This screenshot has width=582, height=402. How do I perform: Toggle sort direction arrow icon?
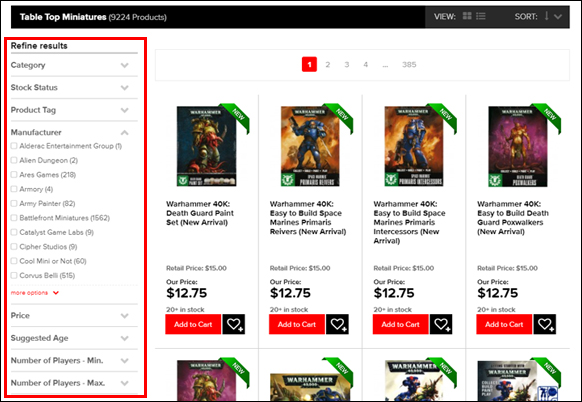(546, 16)
